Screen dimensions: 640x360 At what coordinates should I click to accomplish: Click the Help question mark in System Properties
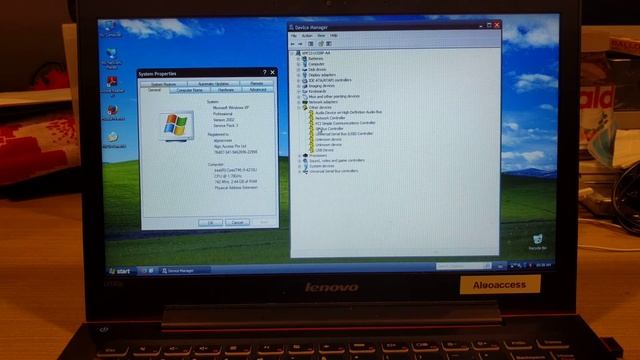pos(264,72)
